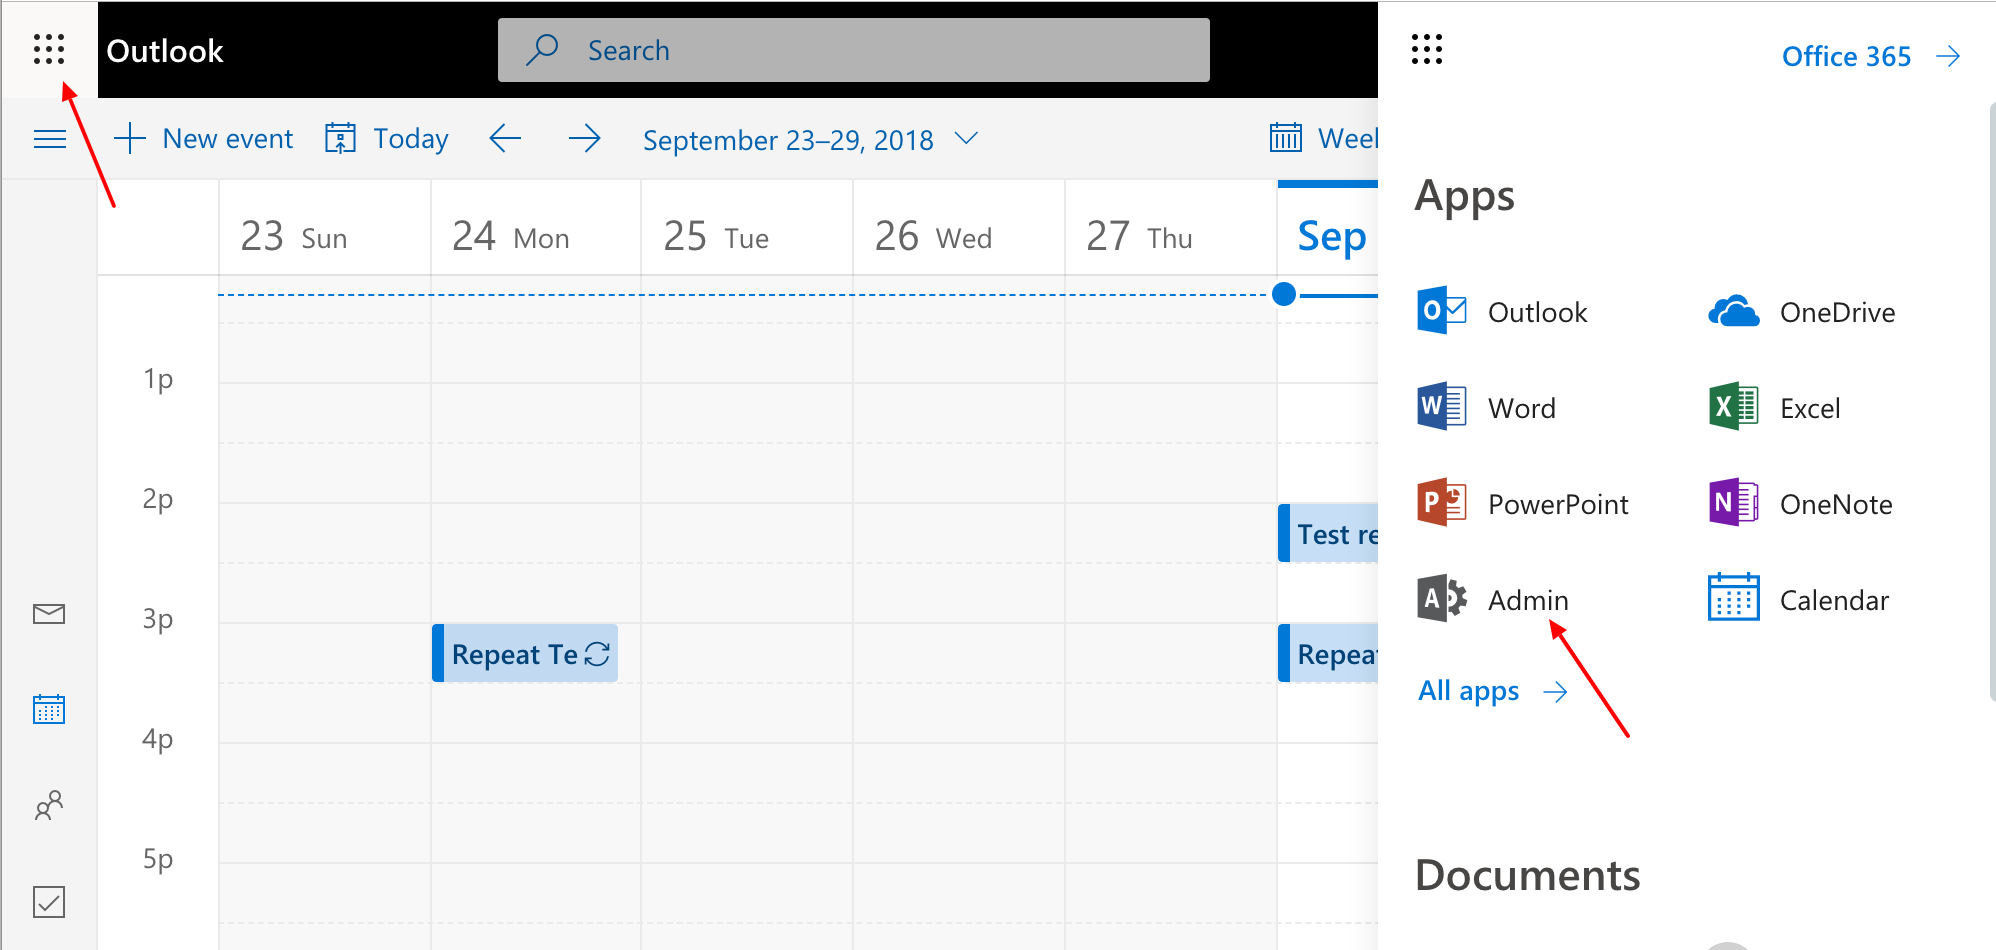Launch OneDrive from the apps panel
The height and width of the screenshot is (950, 1996).
tap(1733, 312)
